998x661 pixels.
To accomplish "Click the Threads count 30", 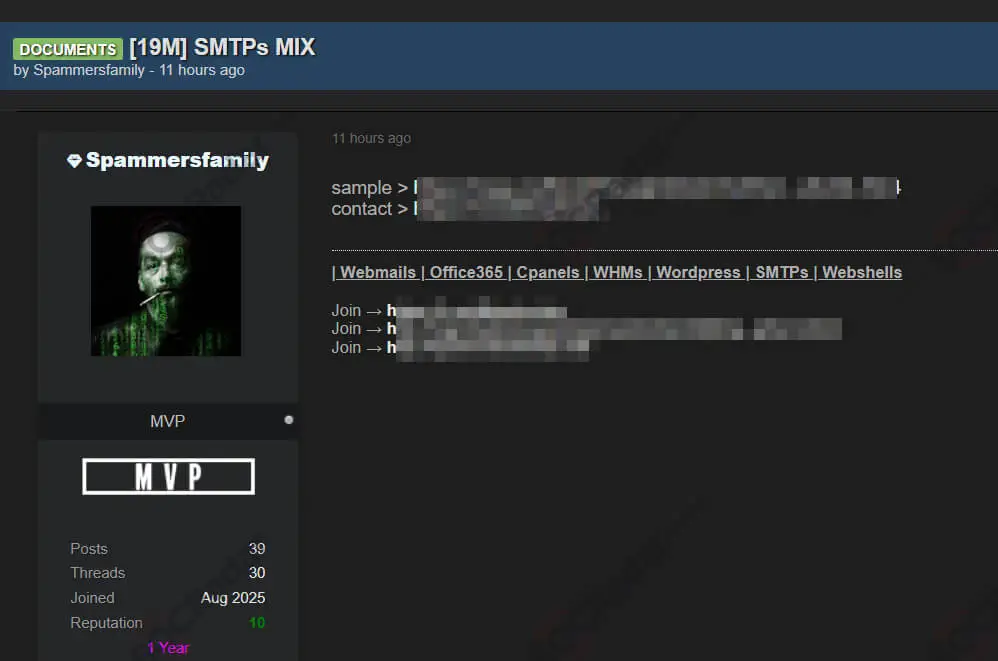I will [257, 573].
